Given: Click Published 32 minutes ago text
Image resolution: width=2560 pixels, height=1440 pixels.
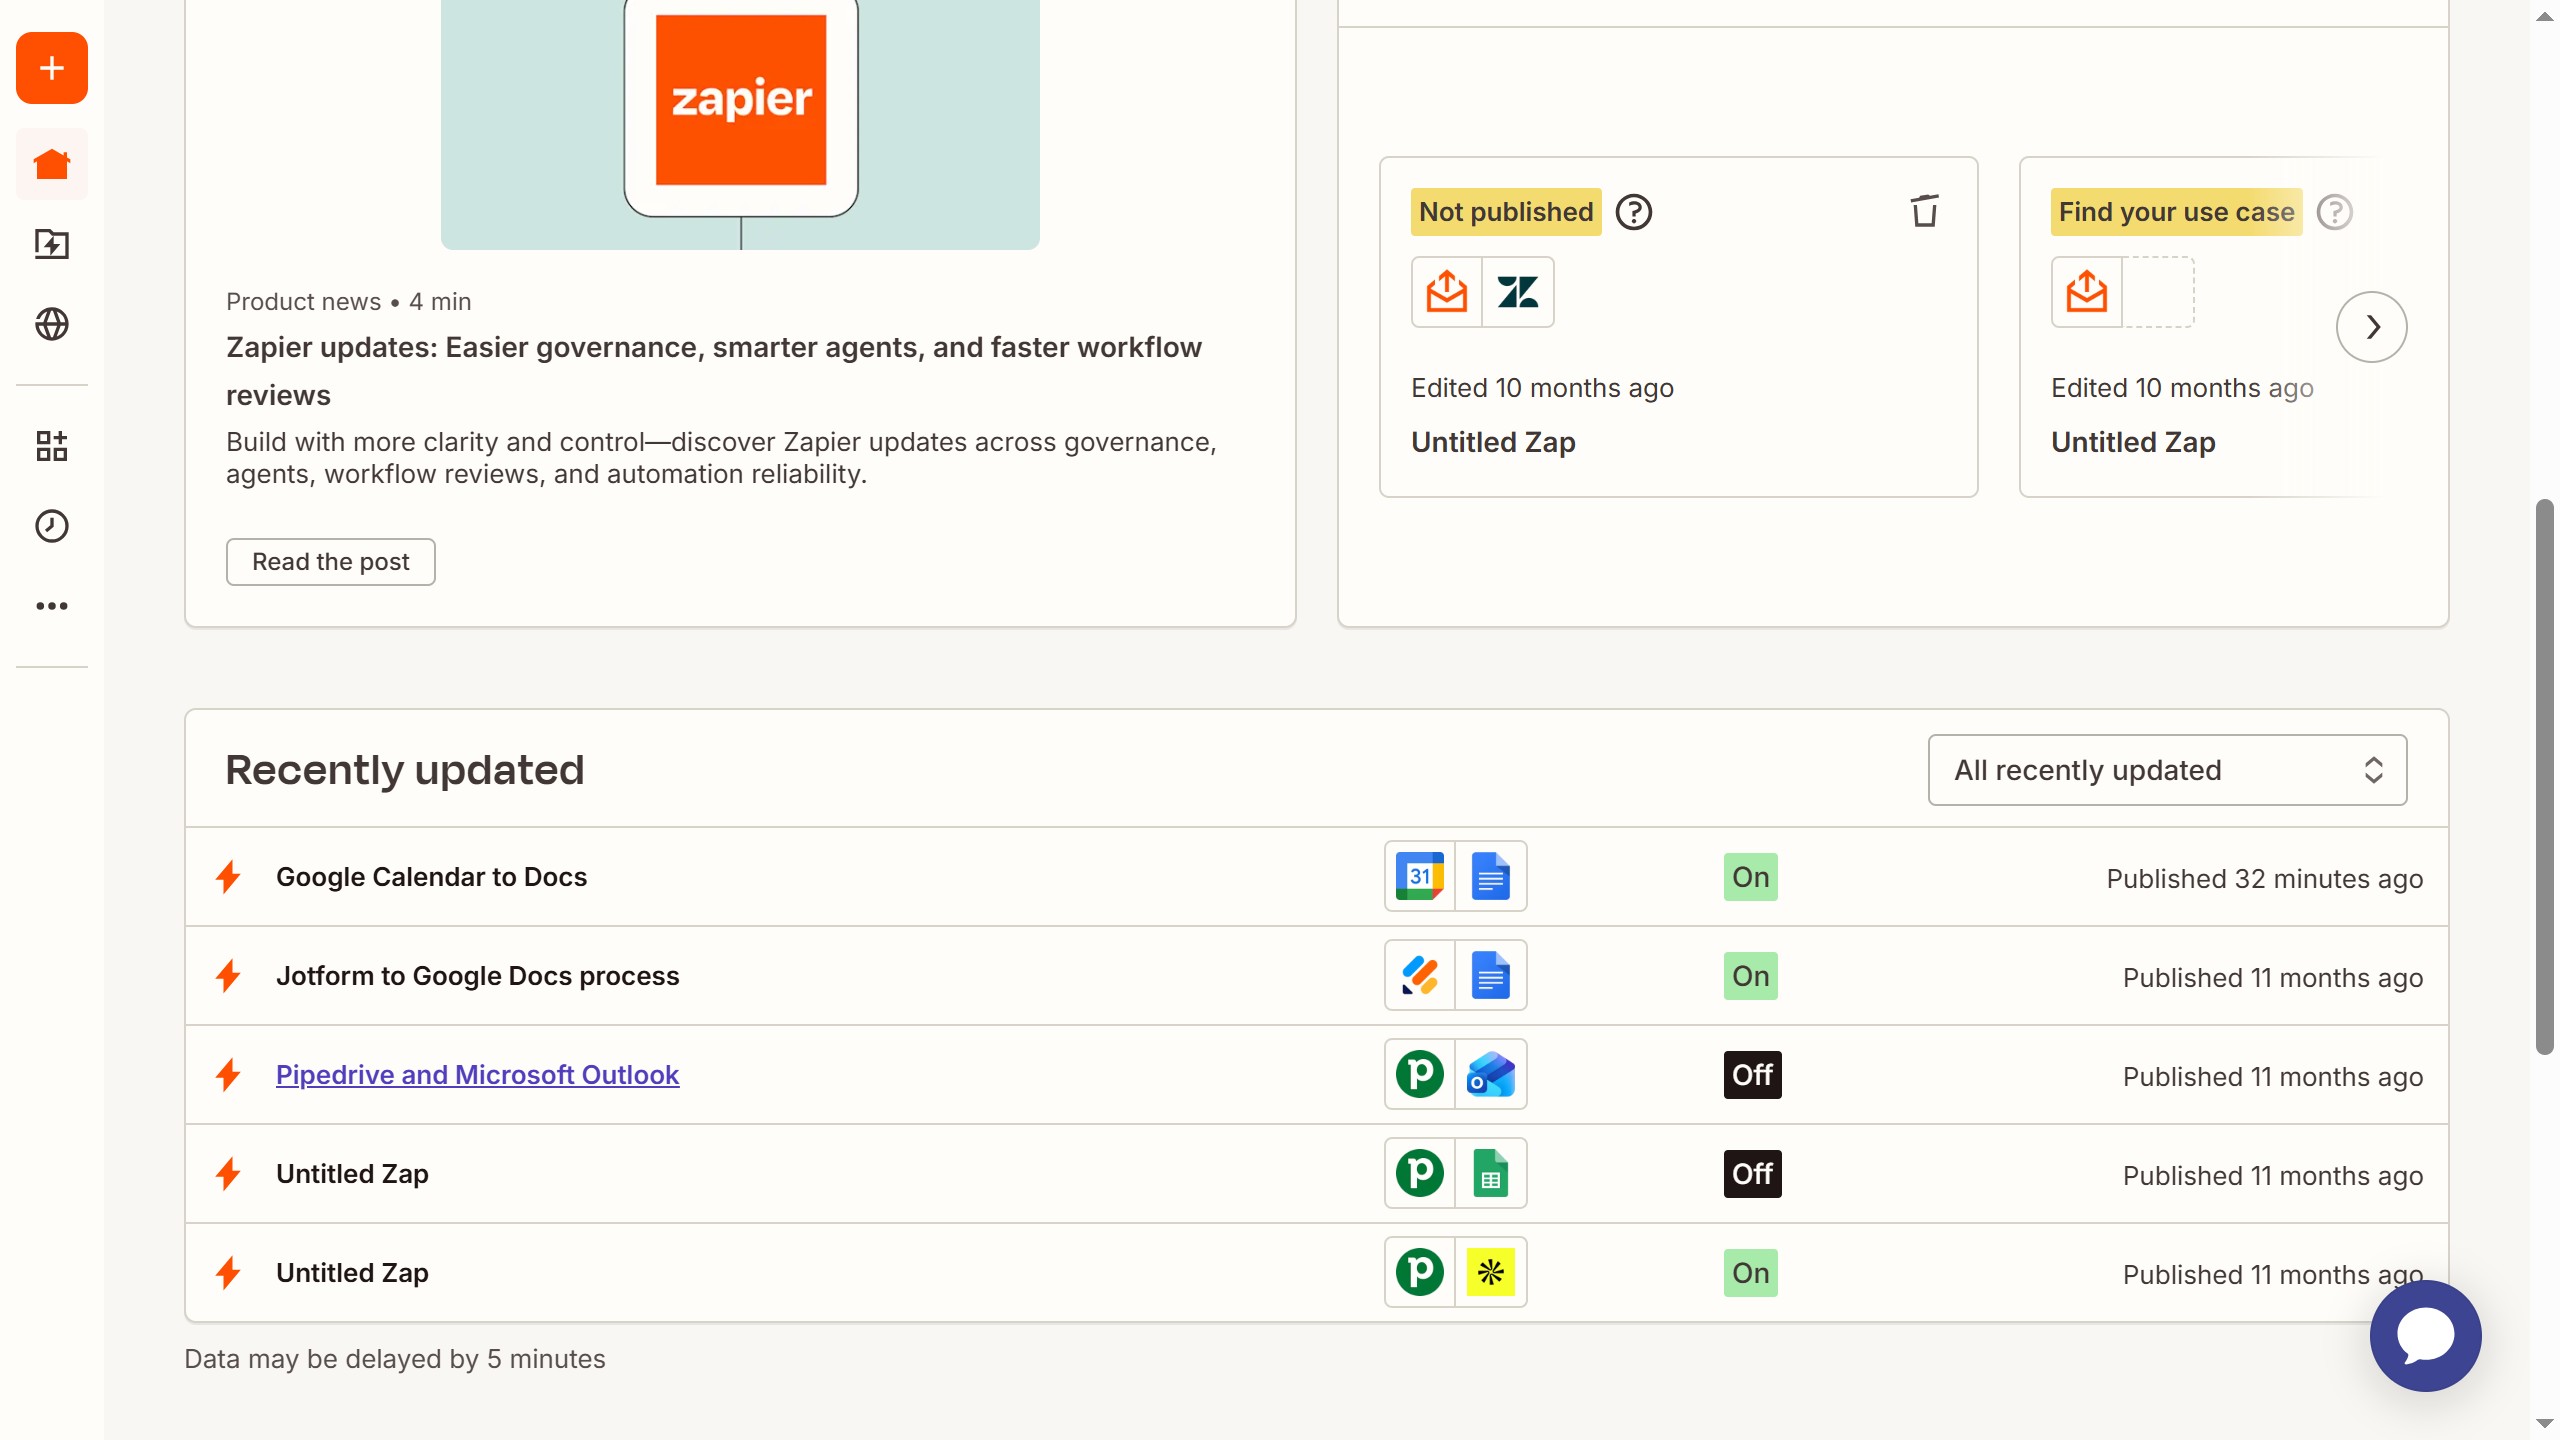Looking at the screenshot, I should tap(2264, 879).
